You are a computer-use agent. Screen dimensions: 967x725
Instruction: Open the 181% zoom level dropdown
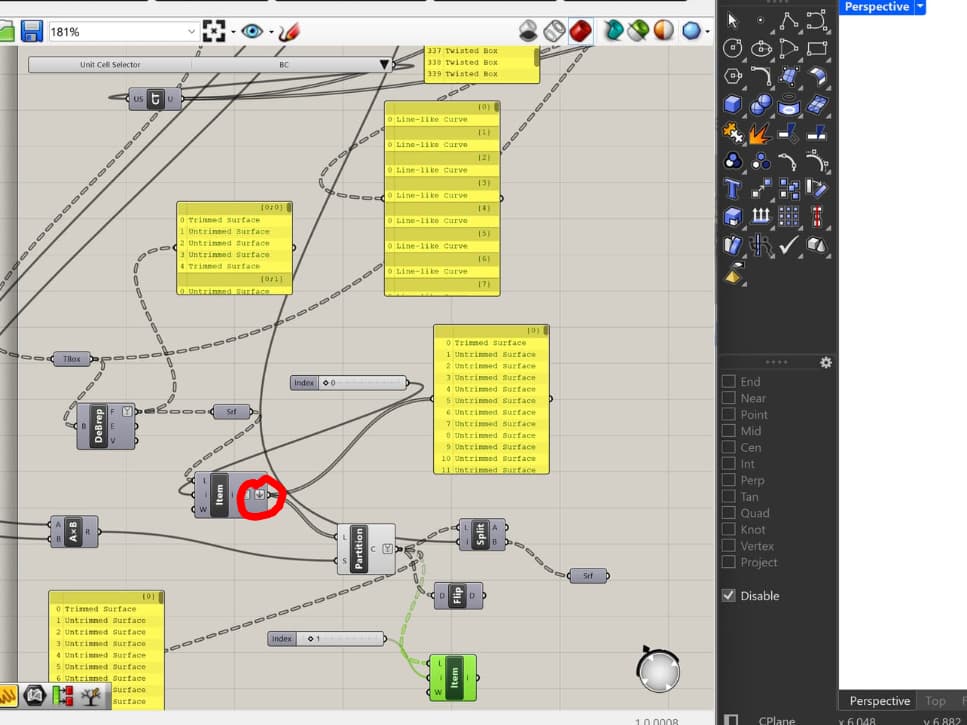(x=191, y=31)
